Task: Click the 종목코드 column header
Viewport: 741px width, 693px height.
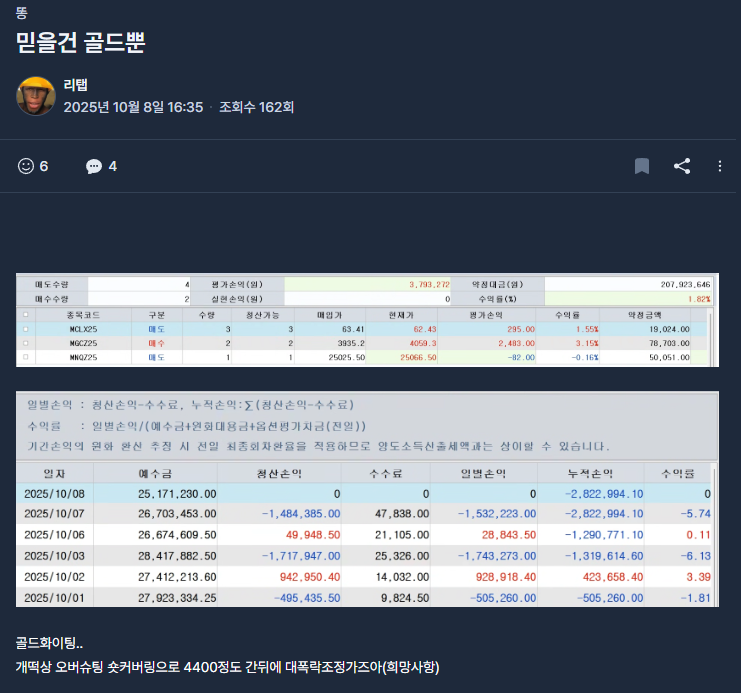Action: point(83,315)
